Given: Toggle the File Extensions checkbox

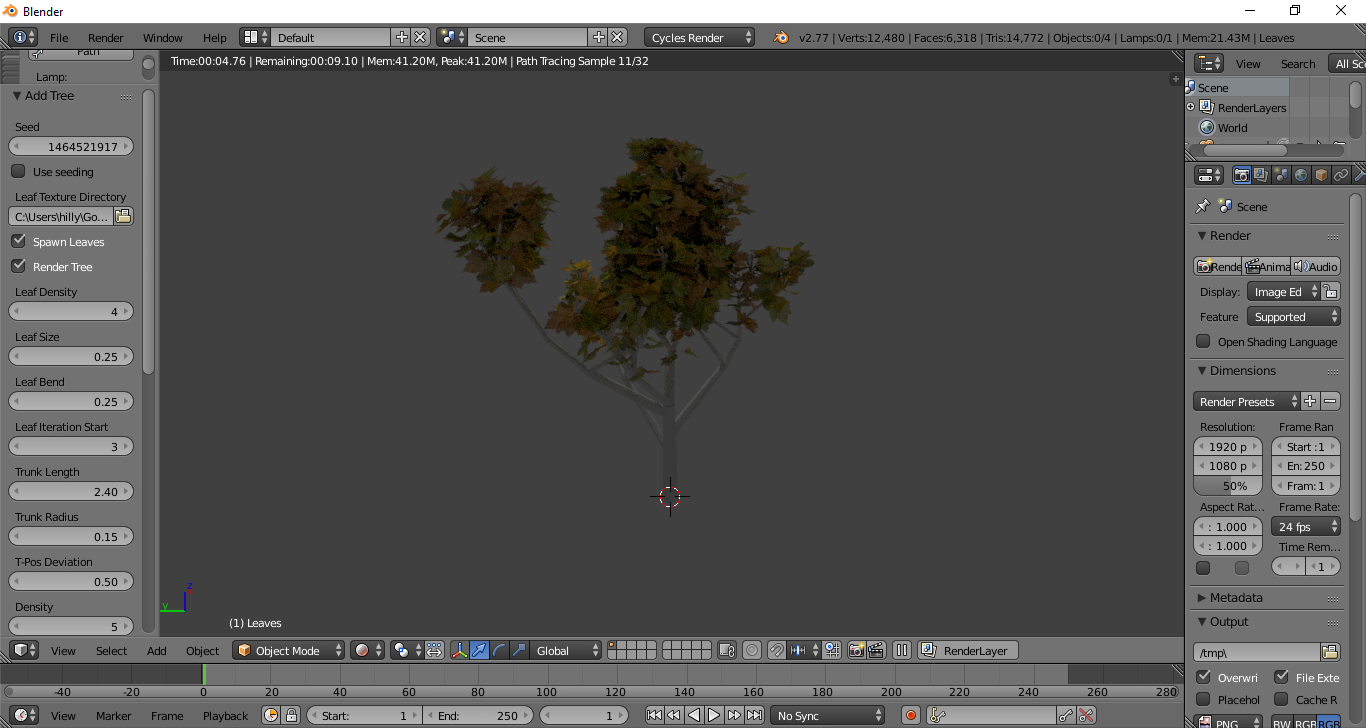Looking at the screenshot, I should pos(1281,677).
